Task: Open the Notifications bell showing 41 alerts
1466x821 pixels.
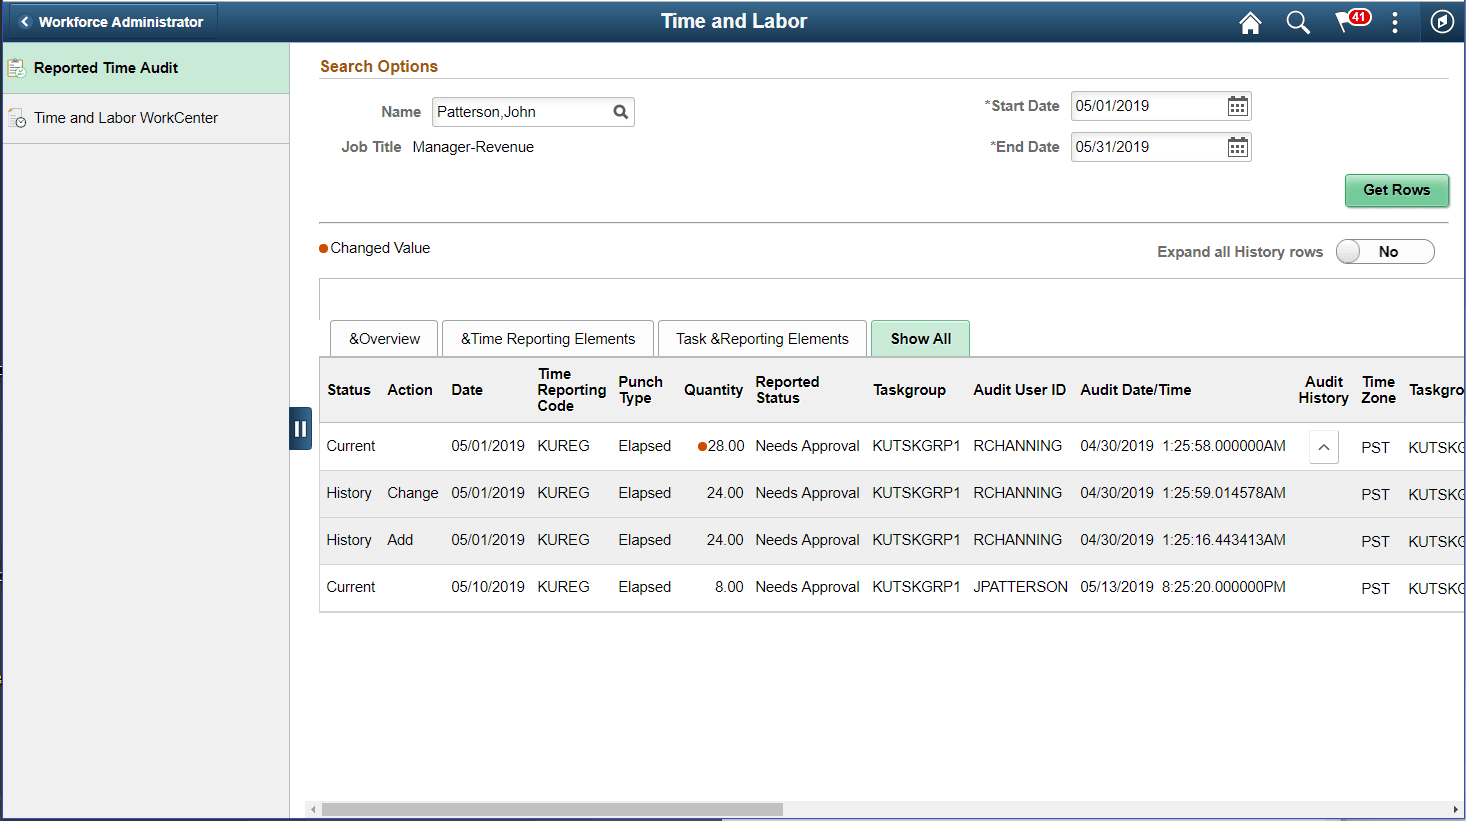Action: pyautogui.click(x=1345, y=22)
